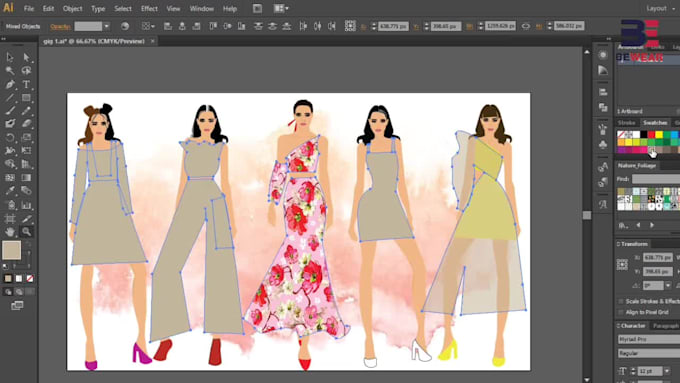
Task: Select the Hand tool
Action: click(x=10, y=232)
